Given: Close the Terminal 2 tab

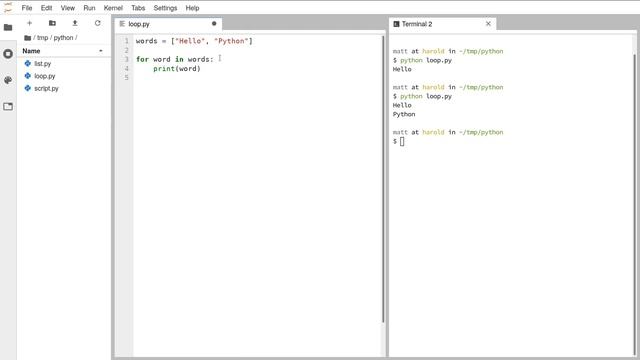Looking at the screenshot, I should [x=488, y=24].
